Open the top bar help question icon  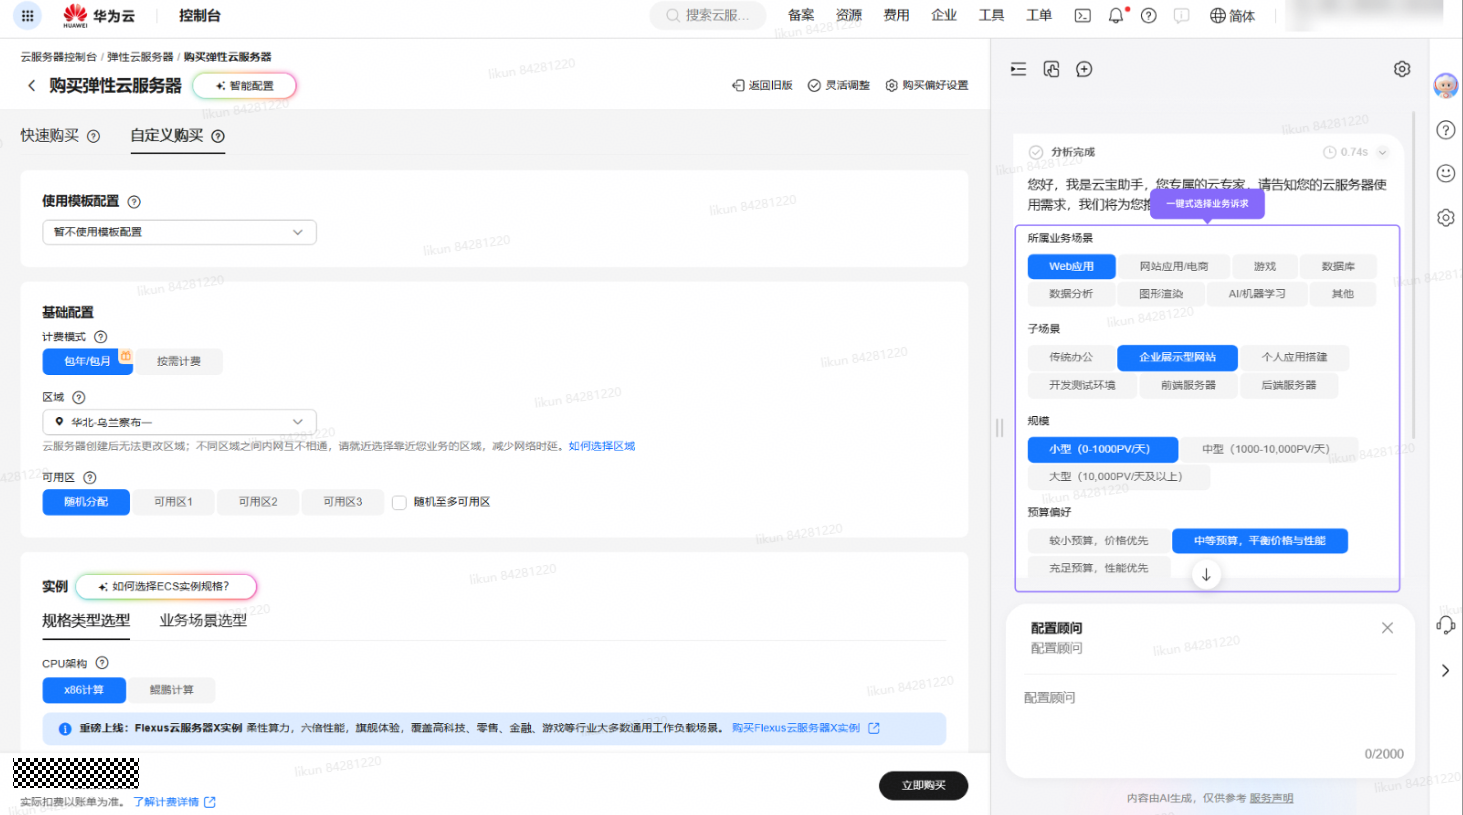(x=1149, y=16)
